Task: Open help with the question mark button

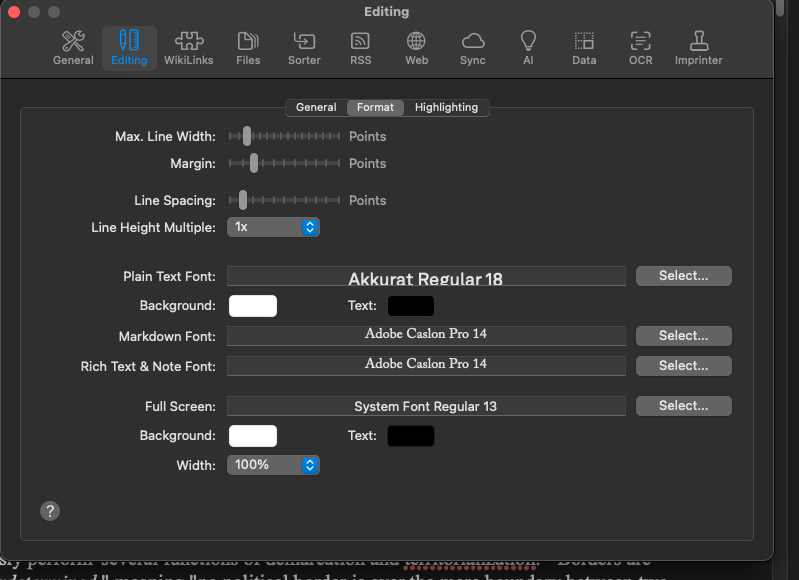Action: point(50,511)
